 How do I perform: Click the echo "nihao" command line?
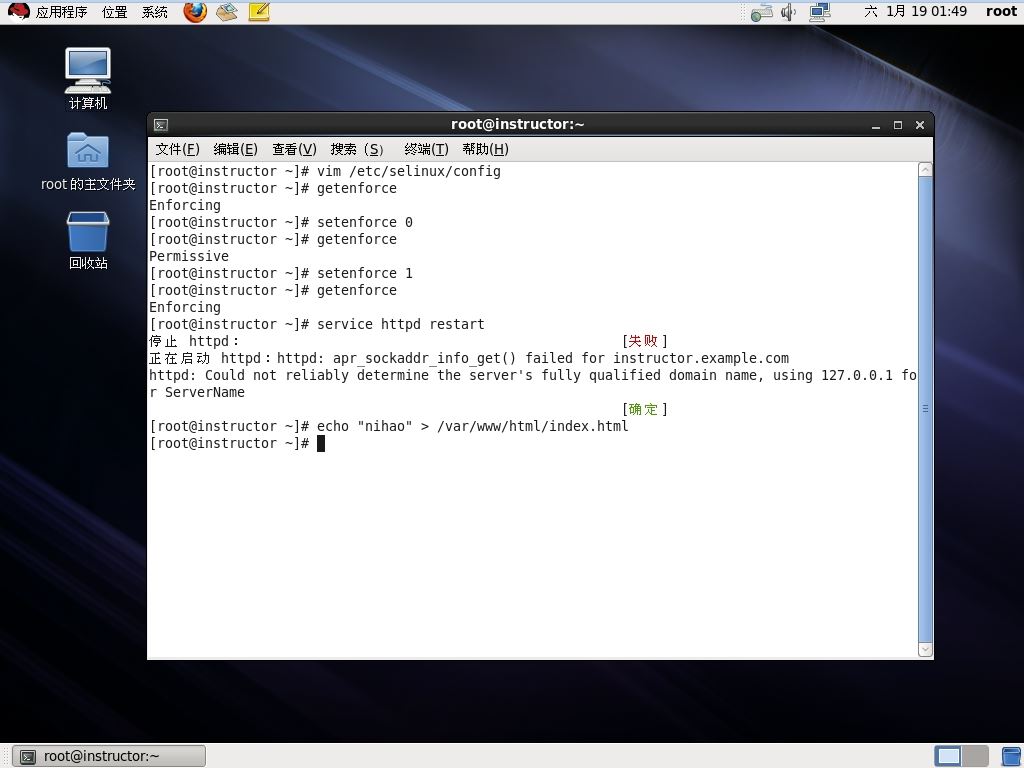point(389,426)
